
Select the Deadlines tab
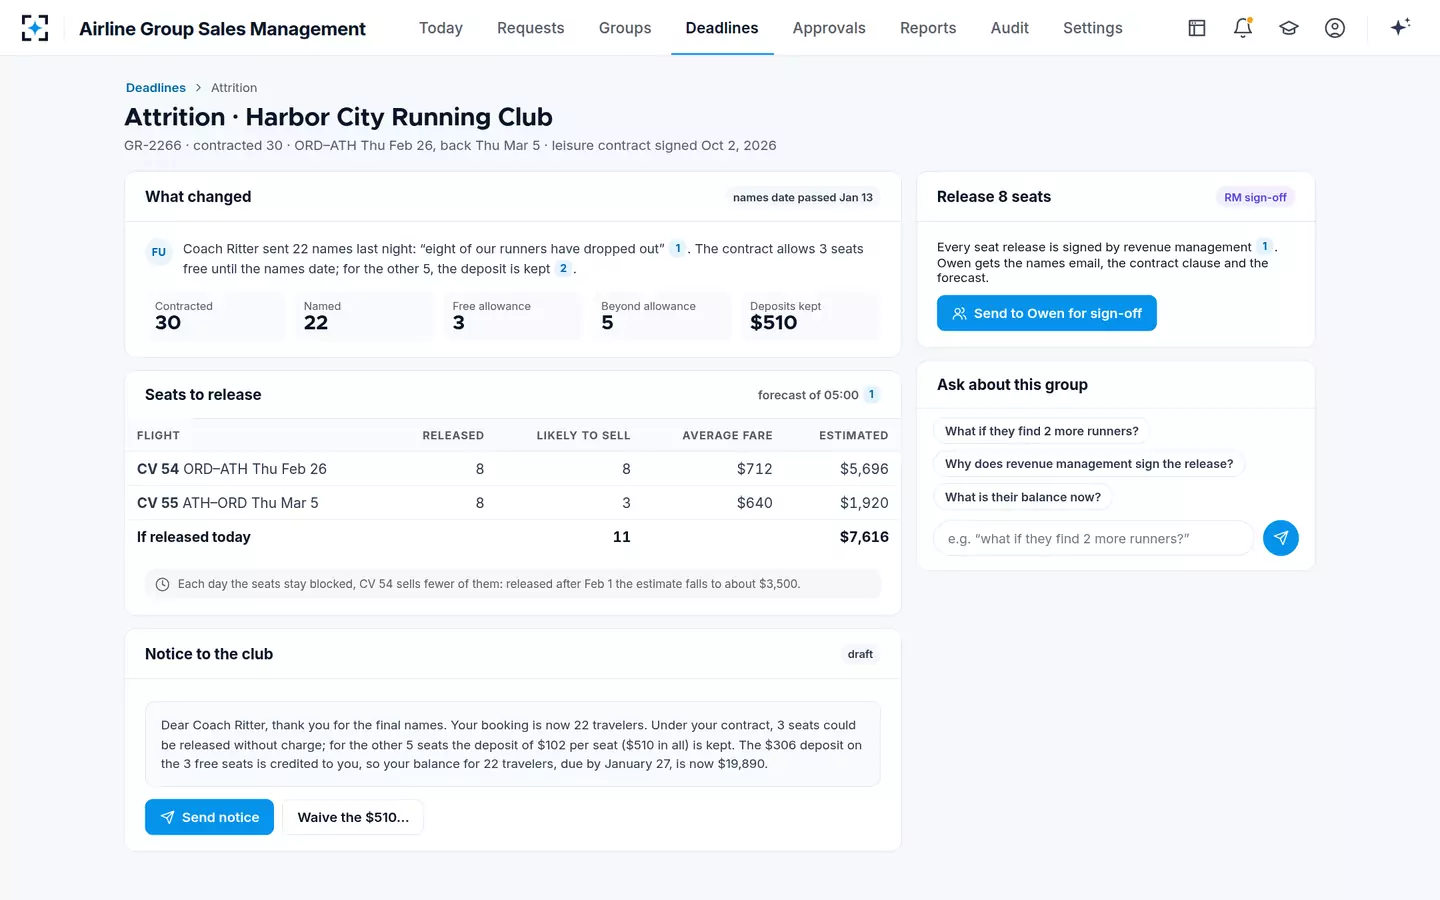click(x=722, y=28)
